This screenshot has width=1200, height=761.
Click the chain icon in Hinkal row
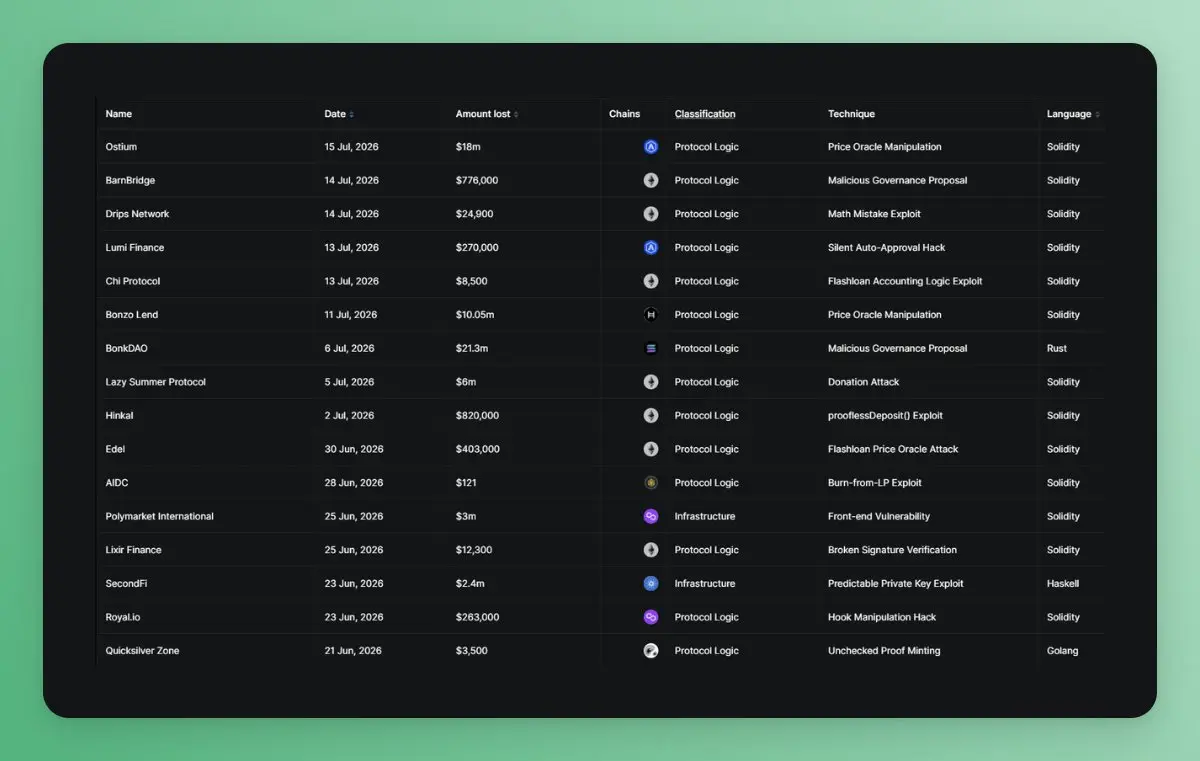[651, 416]
